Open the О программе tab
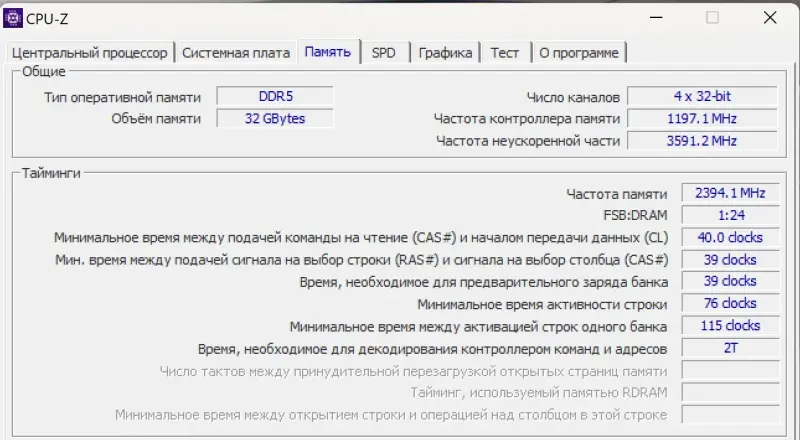This screenshot has width=800, height=440. coord(579,53)
